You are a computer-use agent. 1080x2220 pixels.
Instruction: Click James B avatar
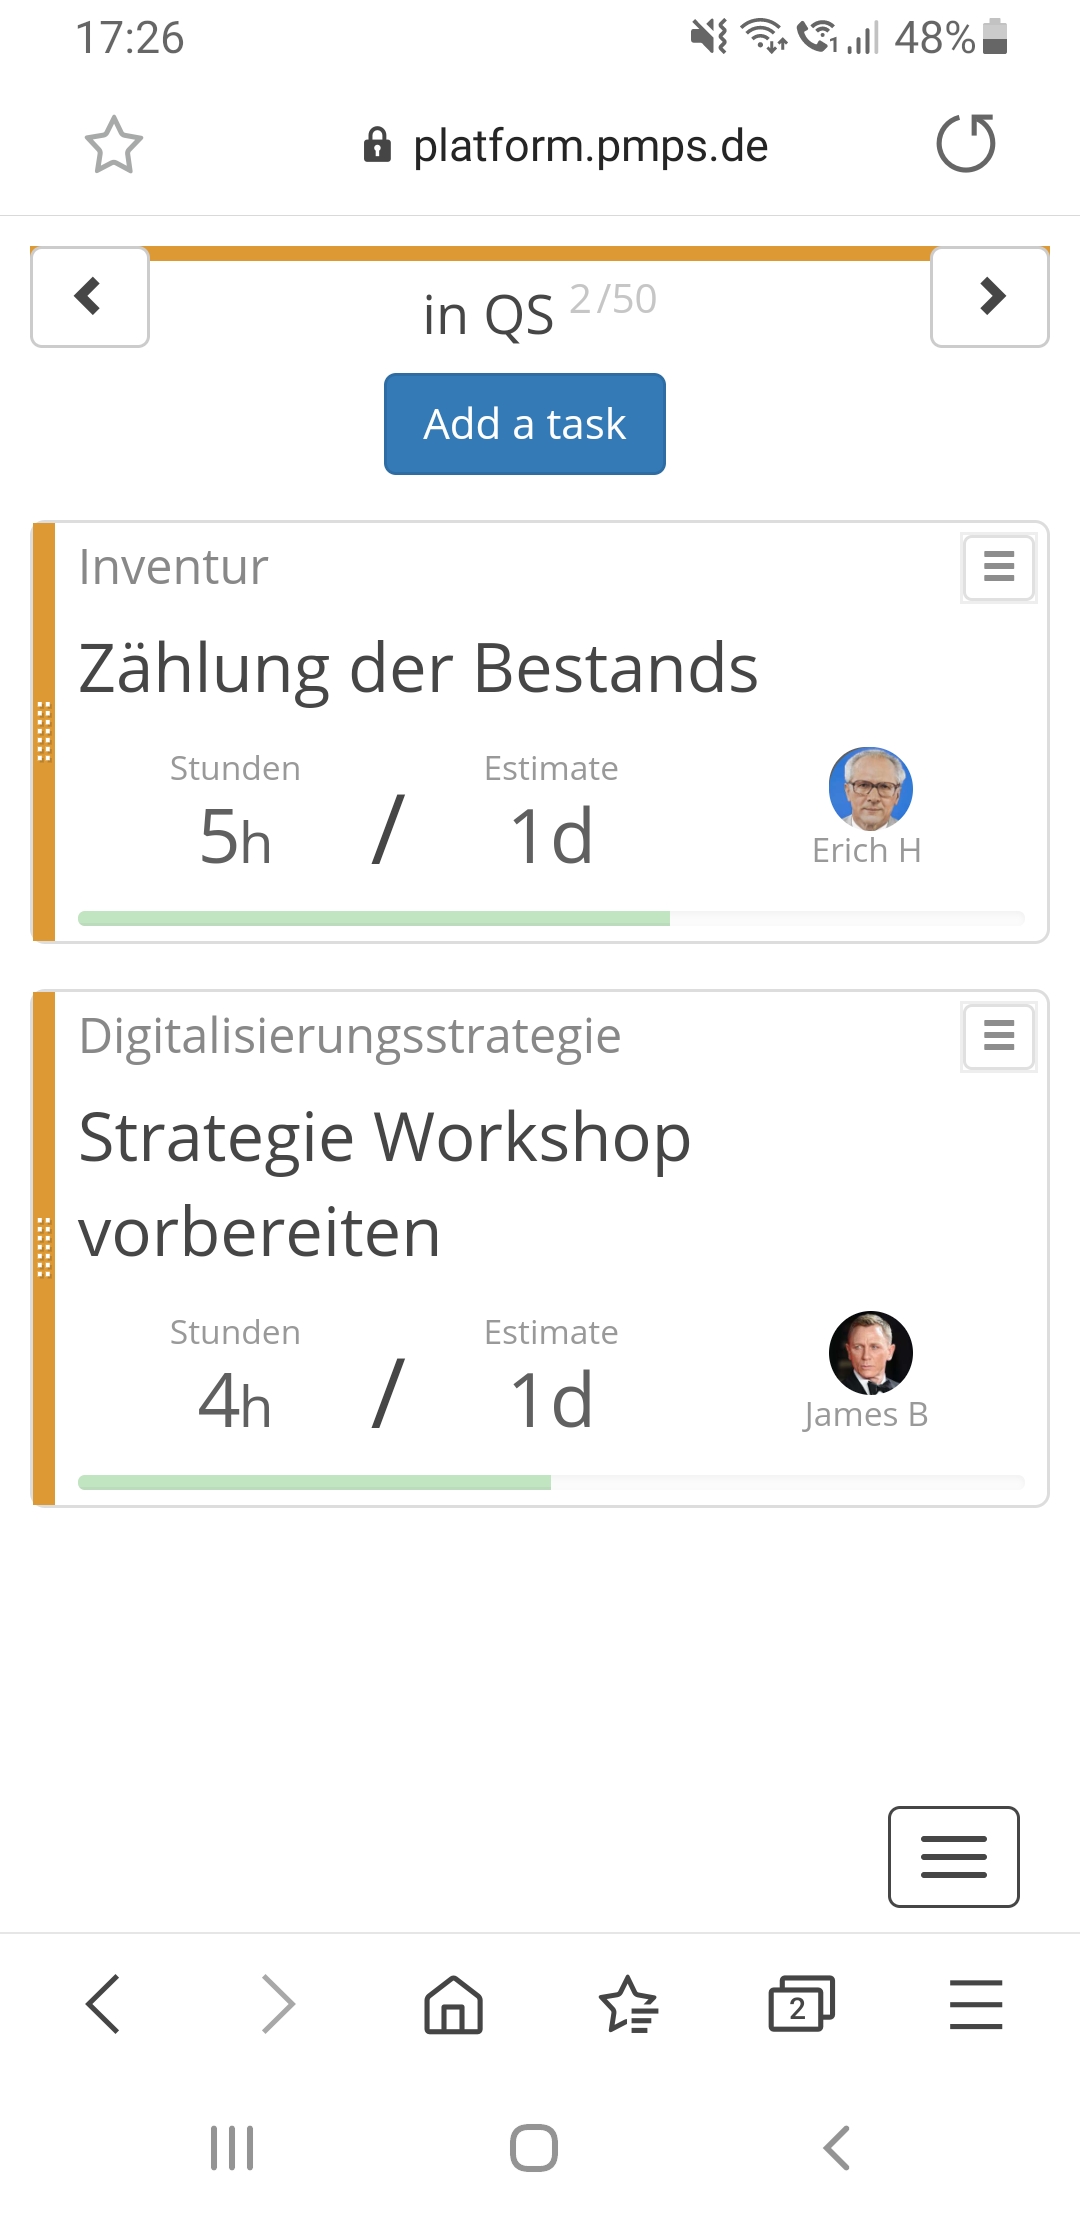870,1352
